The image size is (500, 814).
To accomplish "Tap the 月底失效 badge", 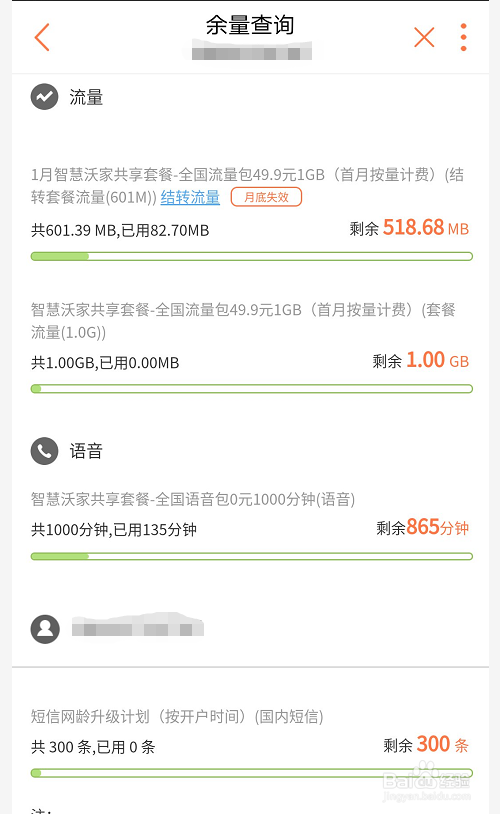I will pyautogui.click(x=266, y=197).
